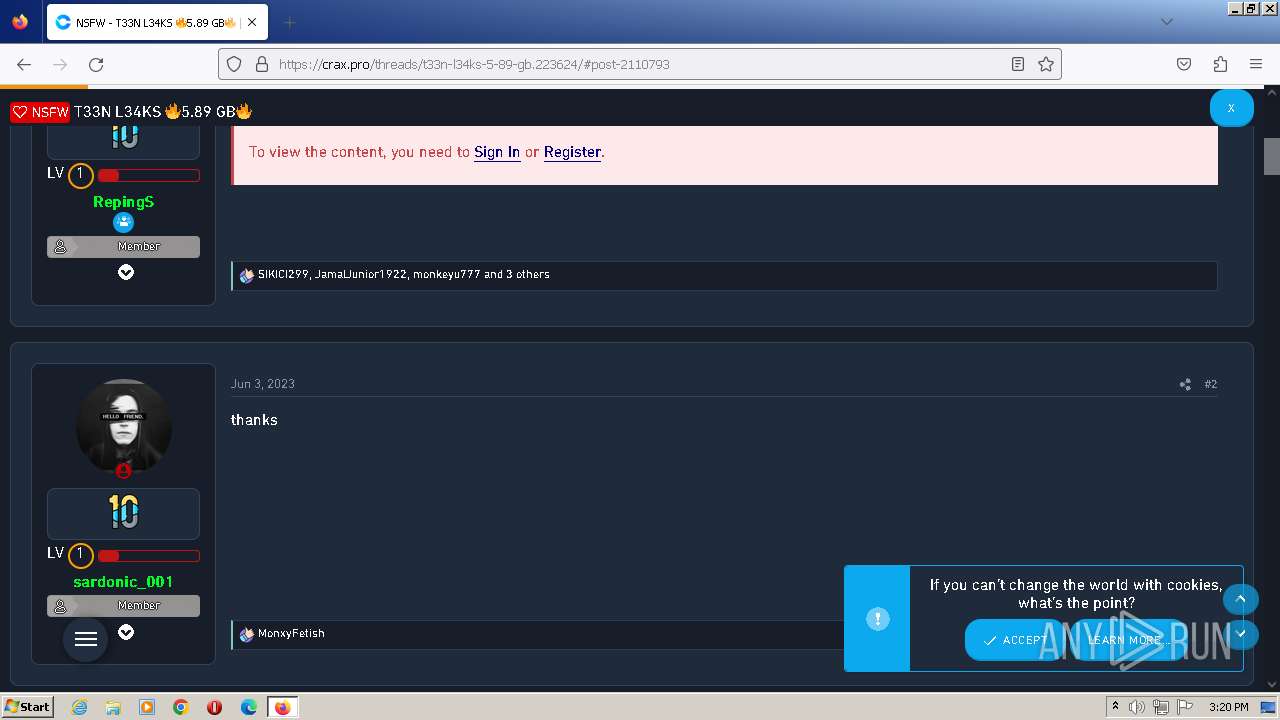
Task: Share post #2 with share icon
Action: [x=1185, y=384]
